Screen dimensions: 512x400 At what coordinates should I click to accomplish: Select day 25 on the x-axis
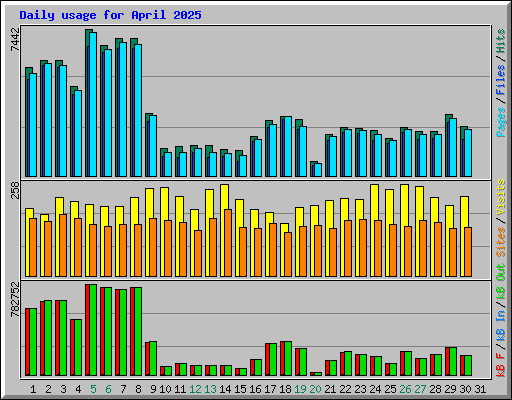tap(390, 389)
